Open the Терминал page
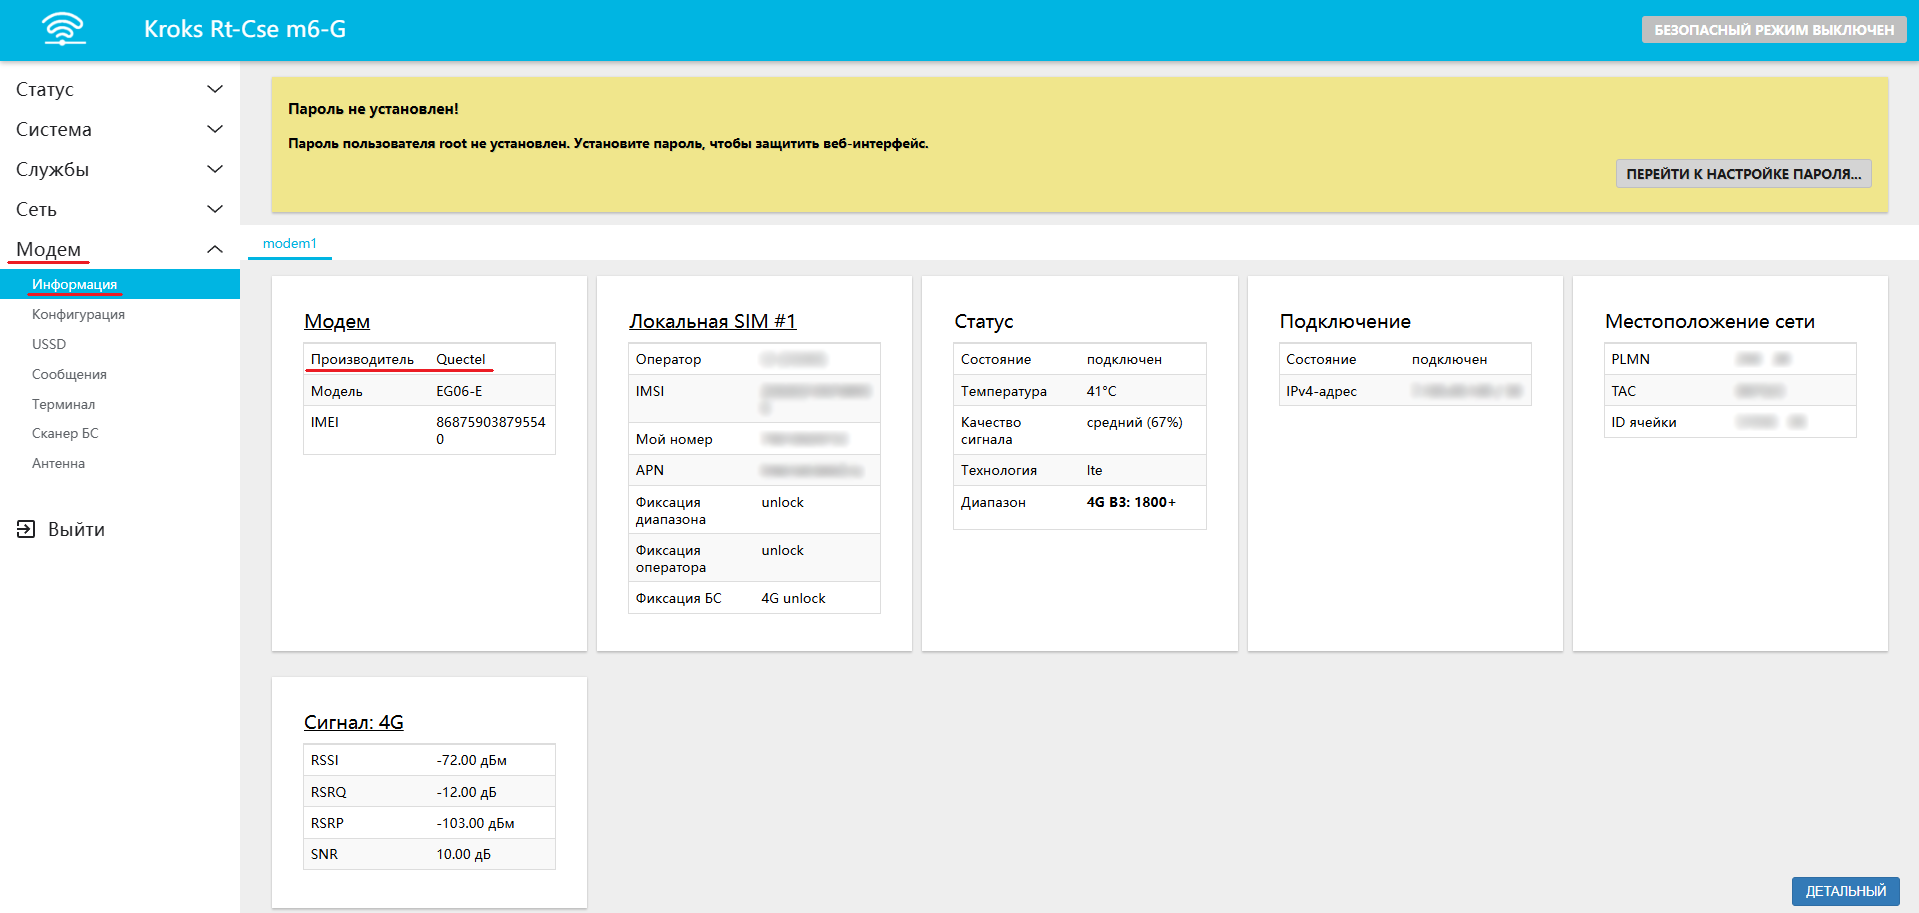This screenshot has width=1919, height=913. [63, 404]
